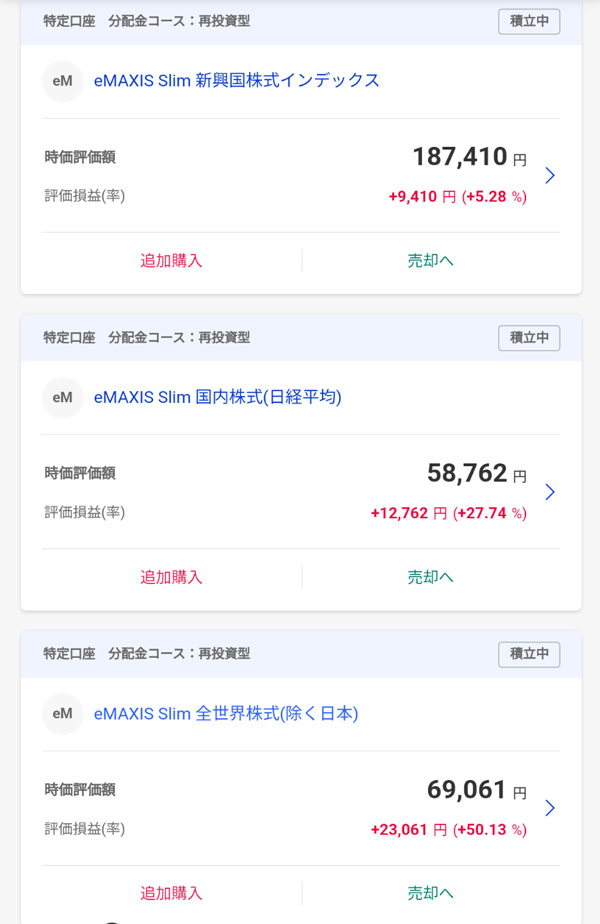This screenshot has width=600, height=924.
Task: Open eMAXIS Slim 新興国株式インデックス fund link
Action: 236,81
